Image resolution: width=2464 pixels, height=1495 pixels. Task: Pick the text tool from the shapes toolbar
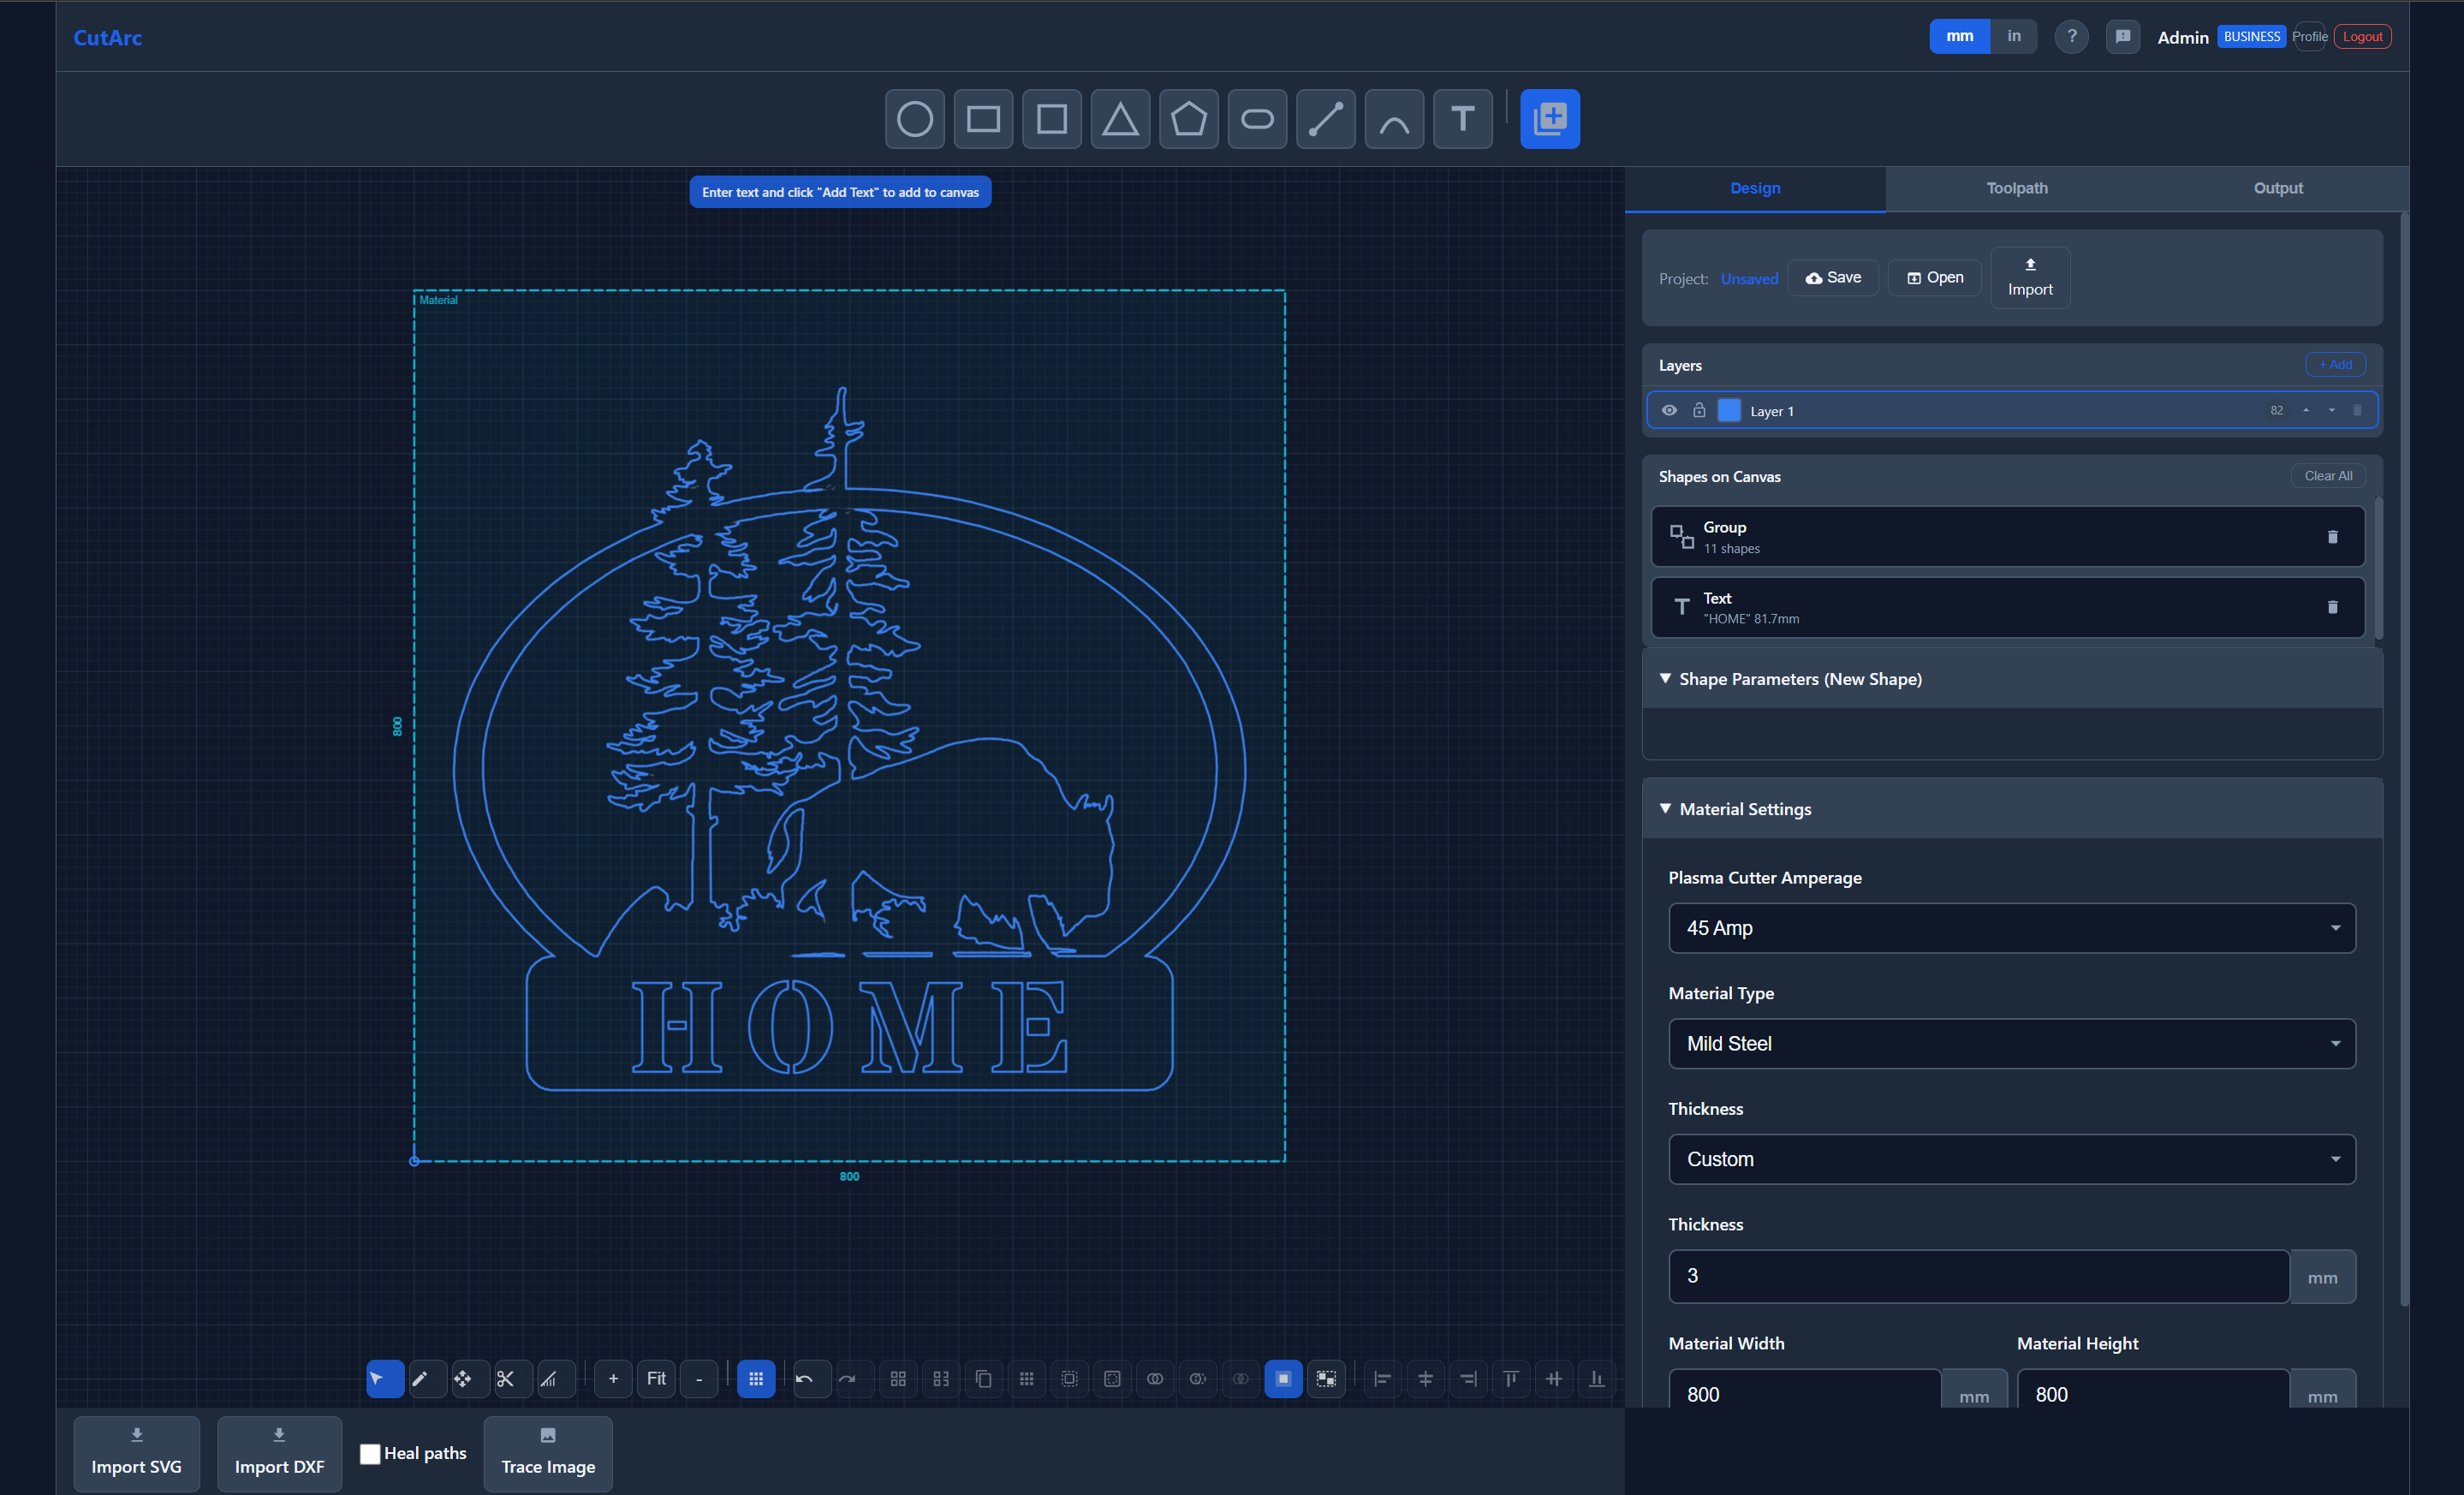pyautogui.click(x=1462, y=118)
